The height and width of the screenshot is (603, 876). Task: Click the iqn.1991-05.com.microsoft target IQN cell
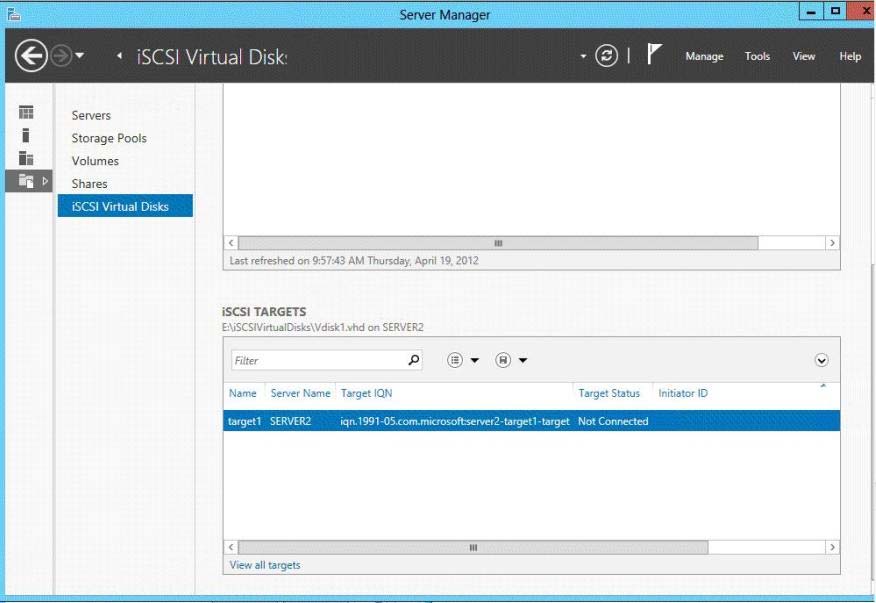(x=455, y=421)
